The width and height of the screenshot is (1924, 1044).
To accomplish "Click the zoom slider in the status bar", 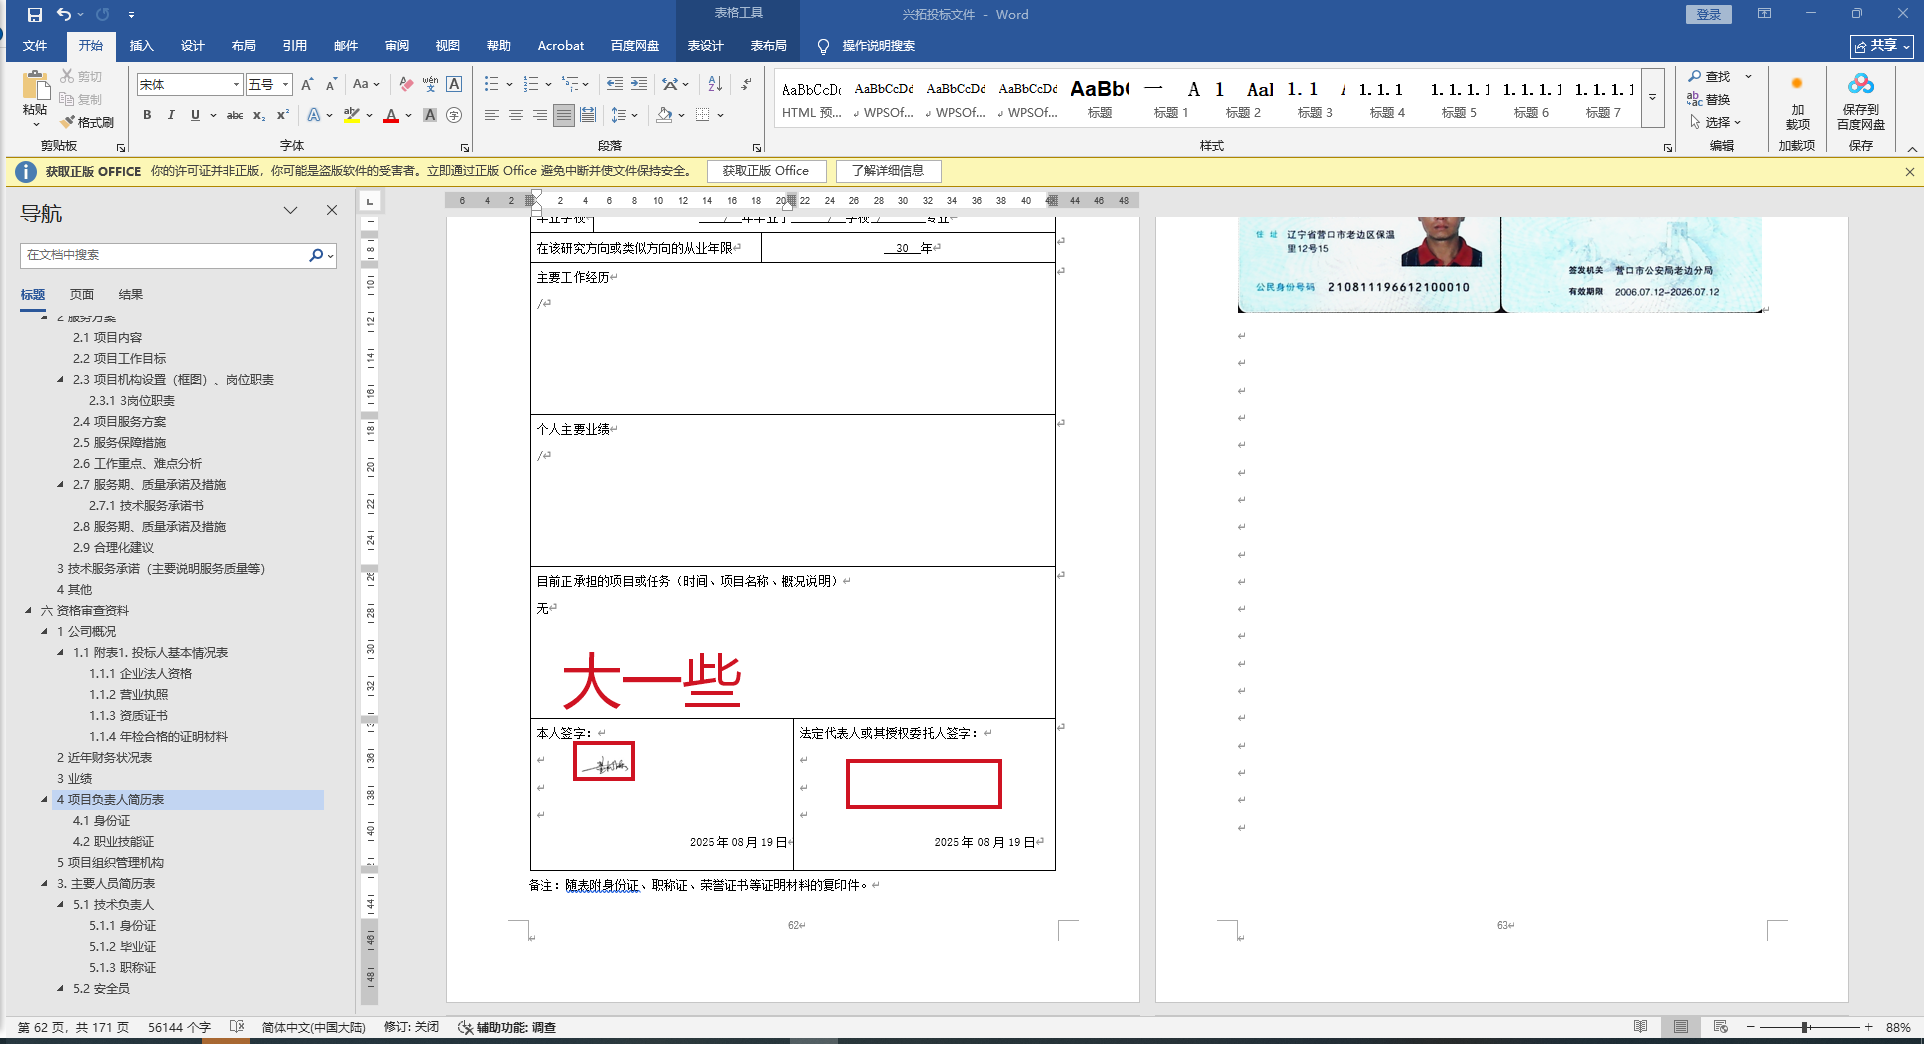I will tap(1806, 1027).
